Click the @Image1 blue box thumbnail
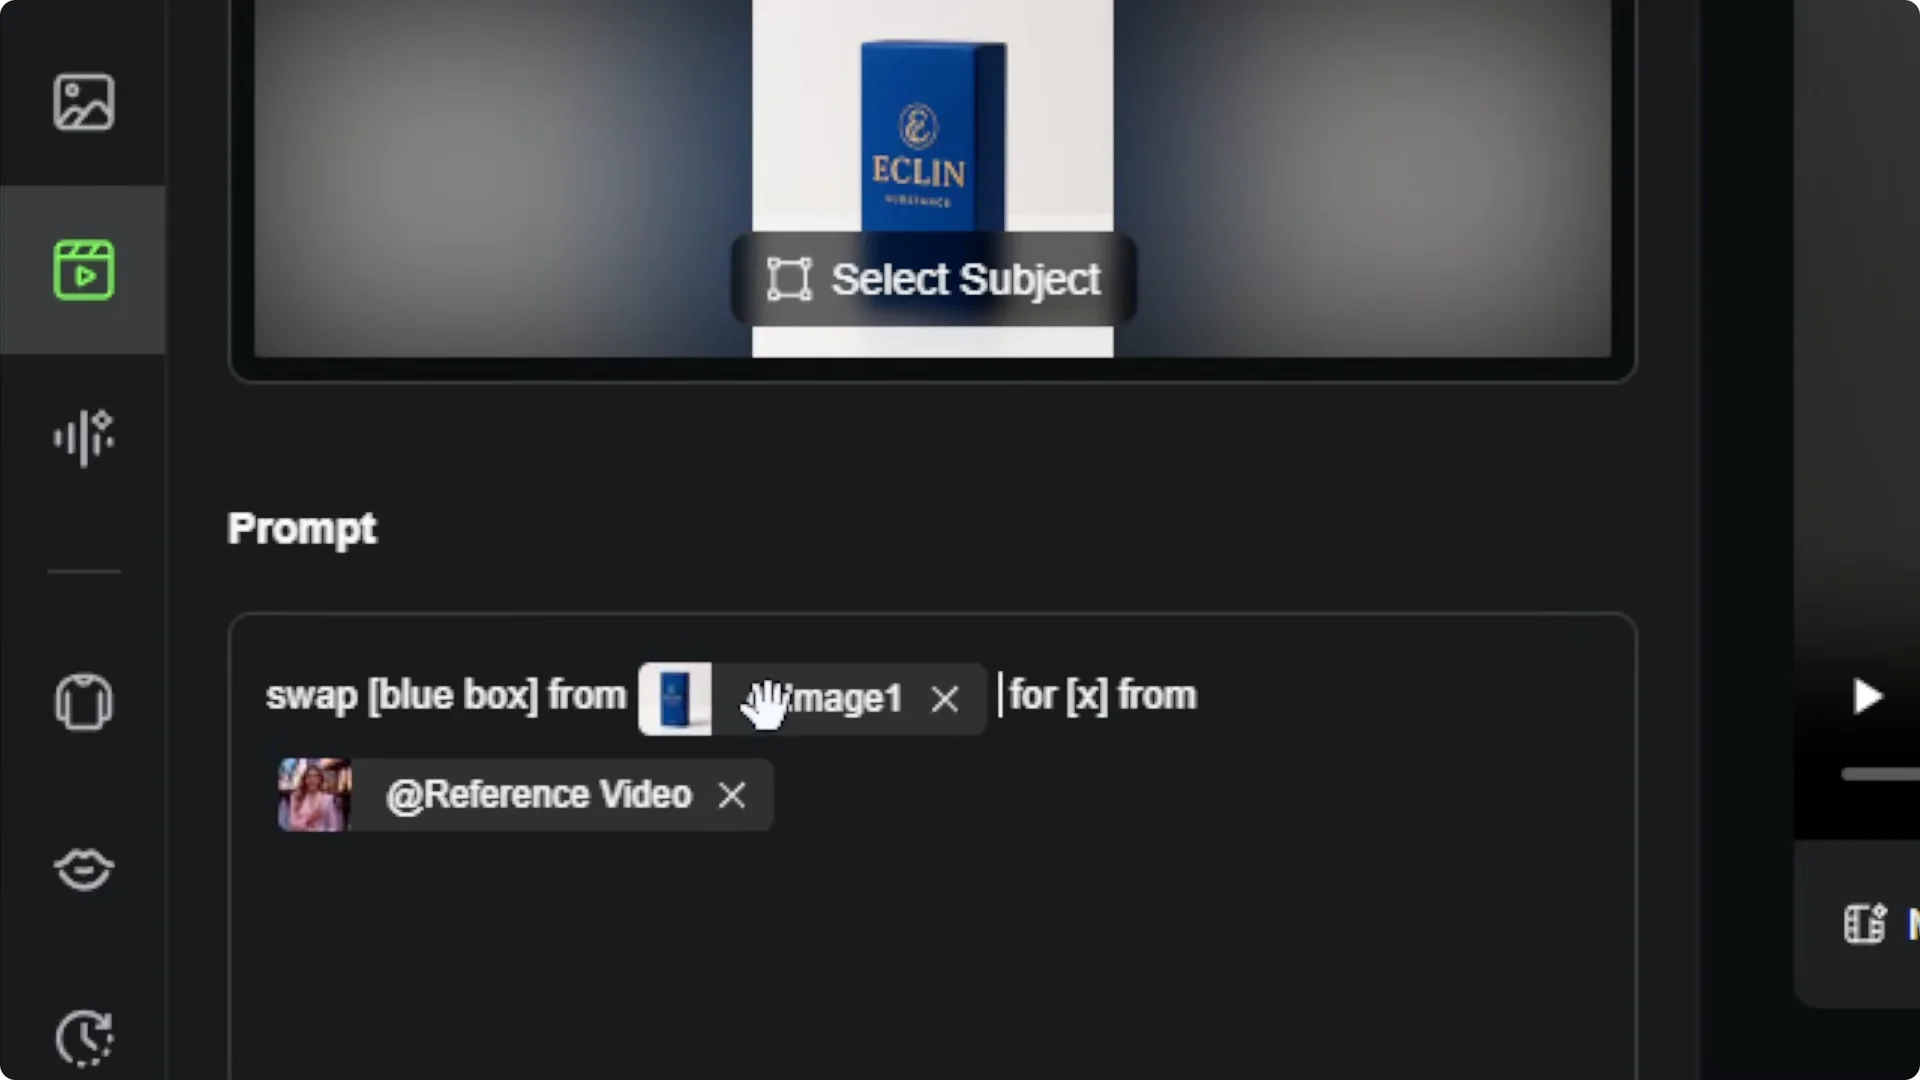Image resolution: width=1920 pixels, height=1080 pixels. pos(675,698)
